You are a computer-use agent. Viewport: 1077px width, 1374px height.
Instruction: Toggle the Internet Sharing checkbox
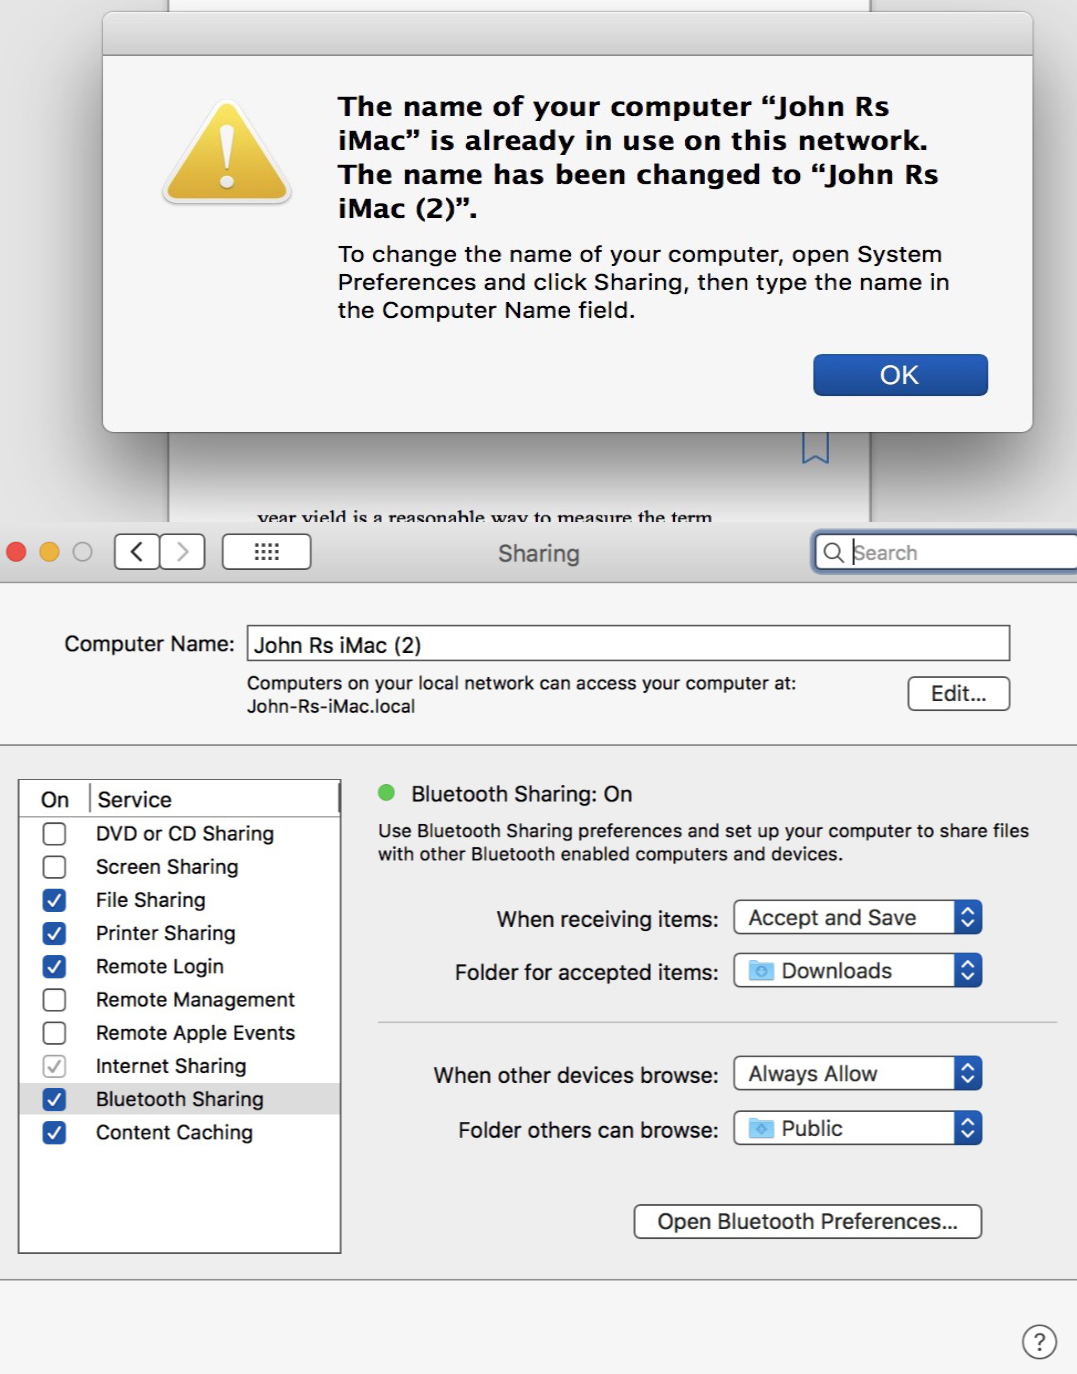point(55,1066)
